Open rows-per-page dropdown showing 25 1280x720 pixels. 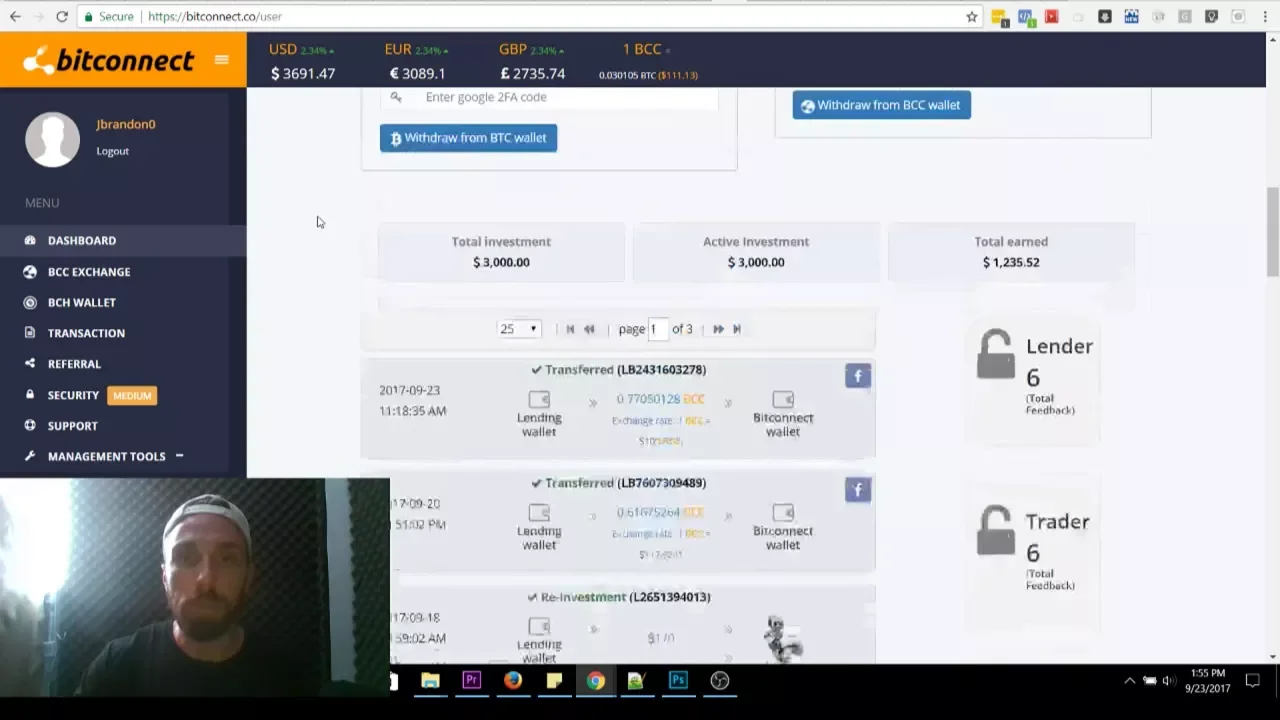[518, 329]
